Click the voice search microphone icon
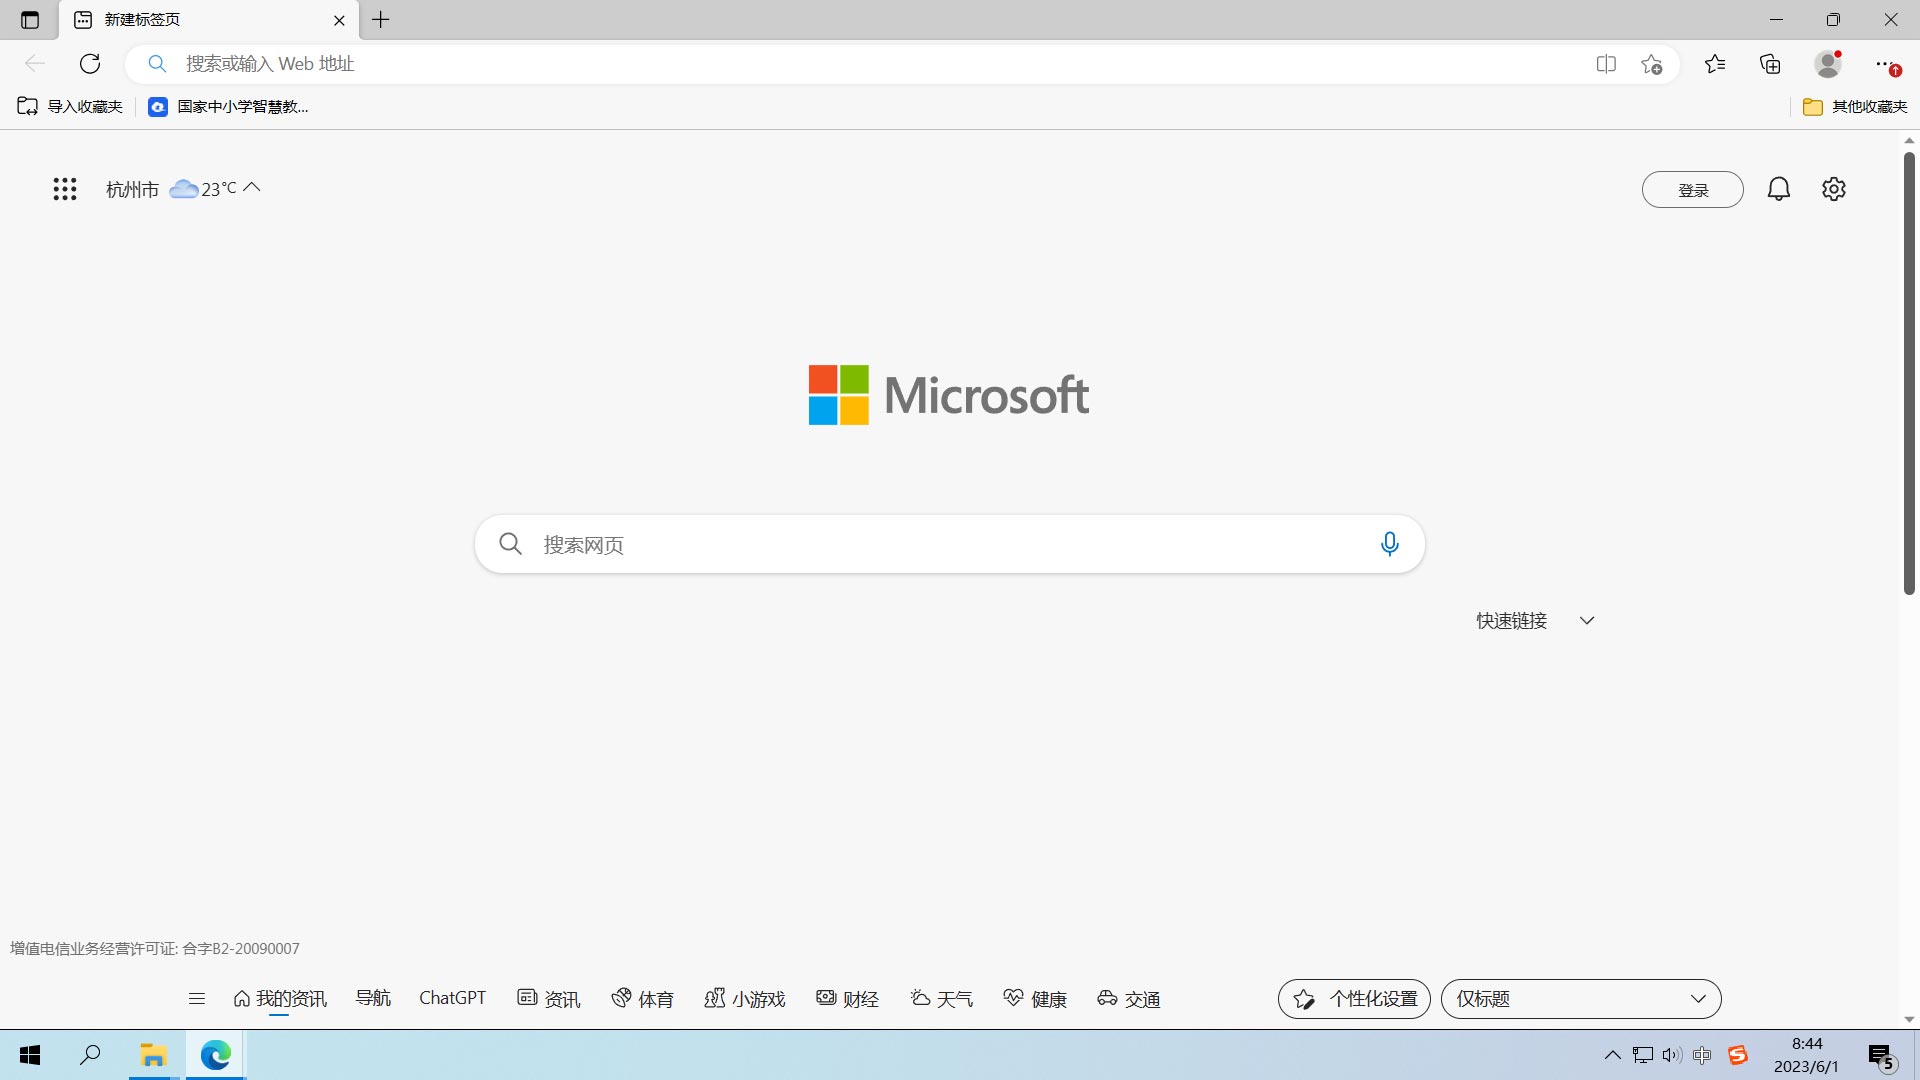1920x1080 pixels. point(1389,544)
